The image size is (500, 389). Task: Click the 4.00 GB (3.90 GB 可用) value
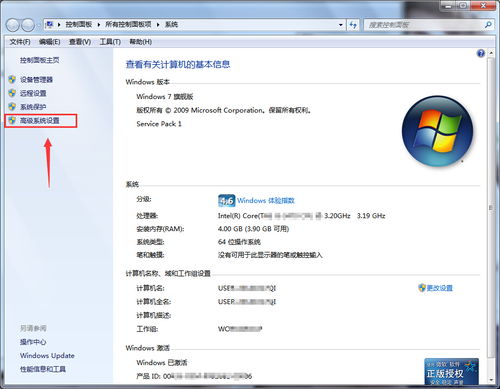pyautogui.click(x=253, y=229)
